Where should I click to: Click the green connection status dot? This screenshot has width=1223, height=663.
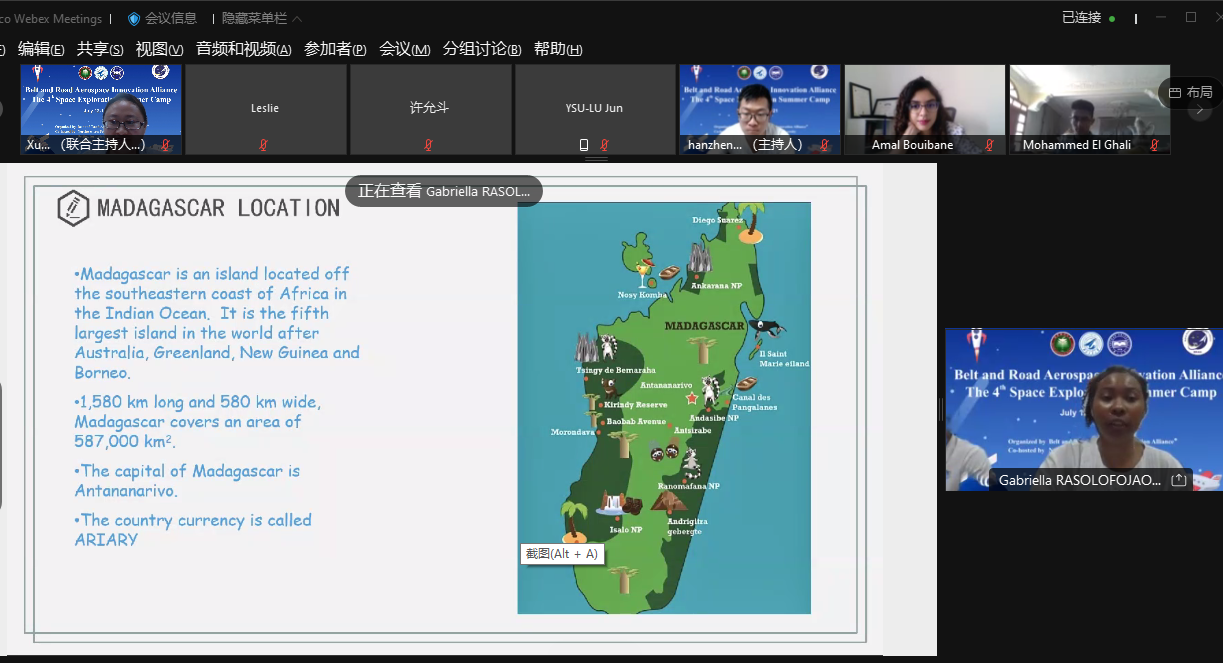1112,19
